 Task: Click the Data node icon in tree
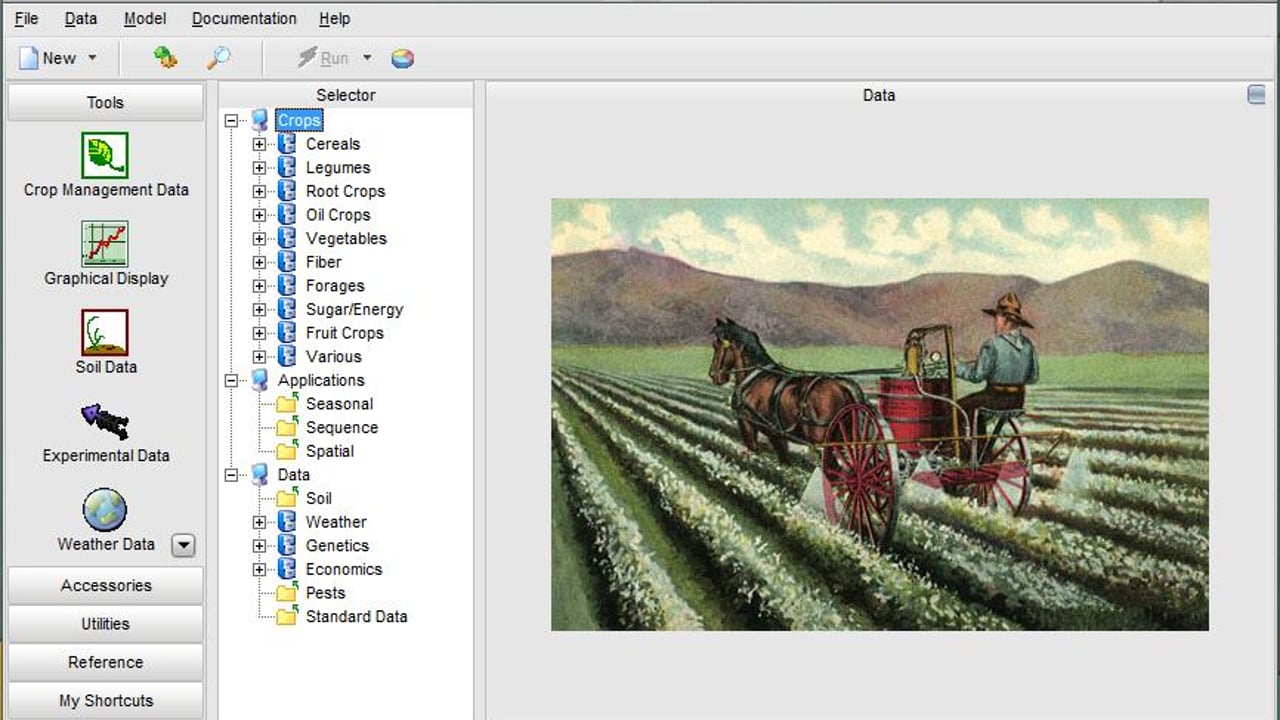pyautogui.click(x=260, y=475)
